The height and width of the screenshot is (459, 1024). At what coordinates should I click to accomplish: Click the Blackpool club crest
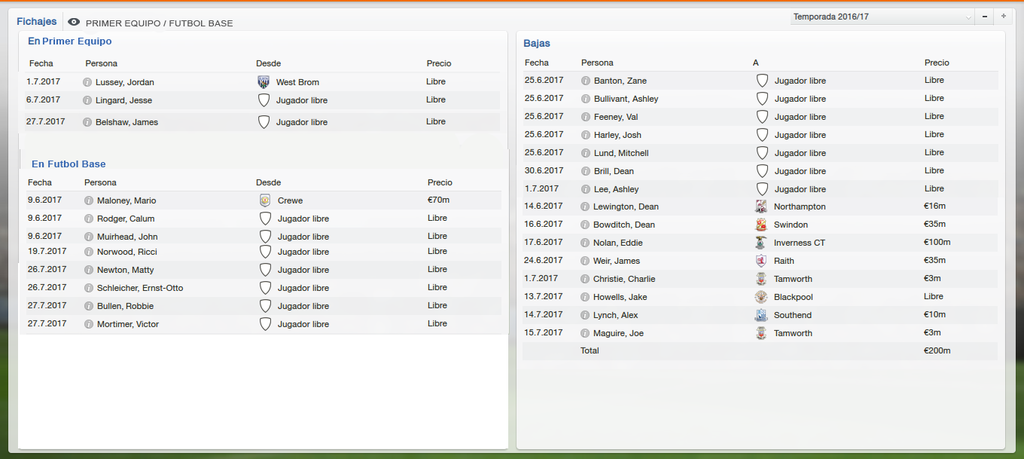point(761,297)
